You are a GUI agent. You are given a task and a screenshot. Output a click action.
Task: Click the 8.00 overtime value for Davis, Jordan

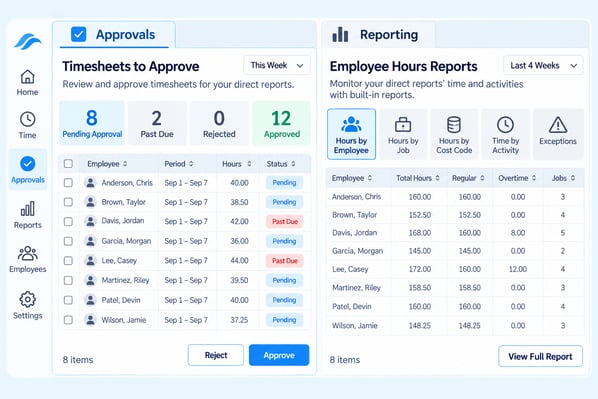518,233
